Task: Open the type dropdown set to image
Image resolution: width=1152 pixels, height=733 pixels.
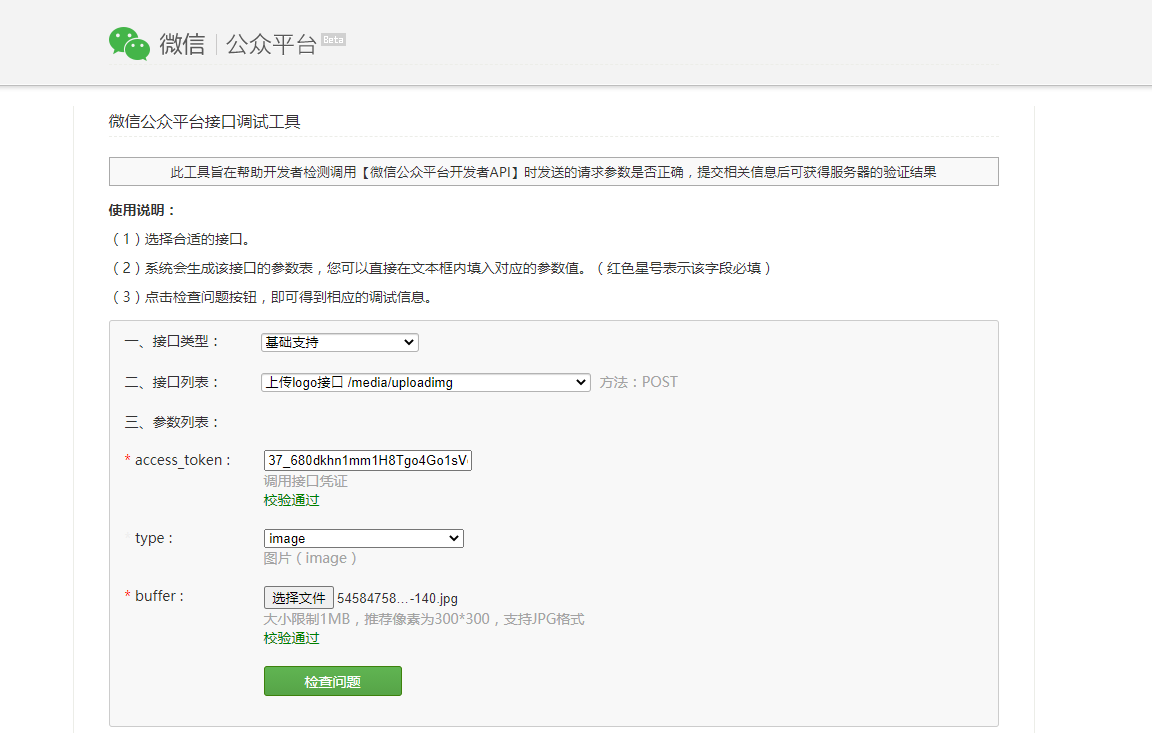Action: (364, 538)
